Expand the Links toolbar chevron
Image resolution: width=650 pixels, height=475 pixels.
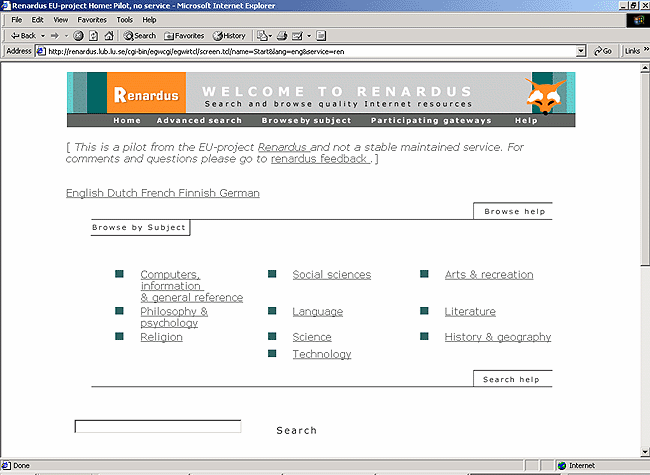[646, 49]
